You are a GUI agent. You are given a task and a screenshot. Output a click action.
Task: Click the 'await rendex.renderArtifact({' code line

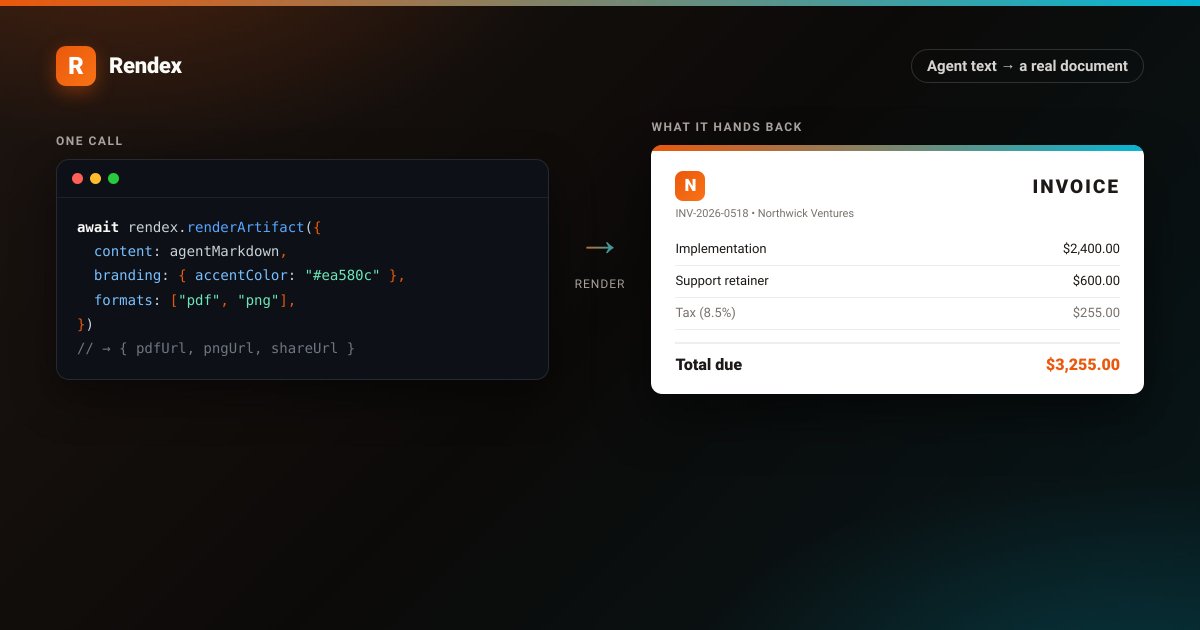198,227
